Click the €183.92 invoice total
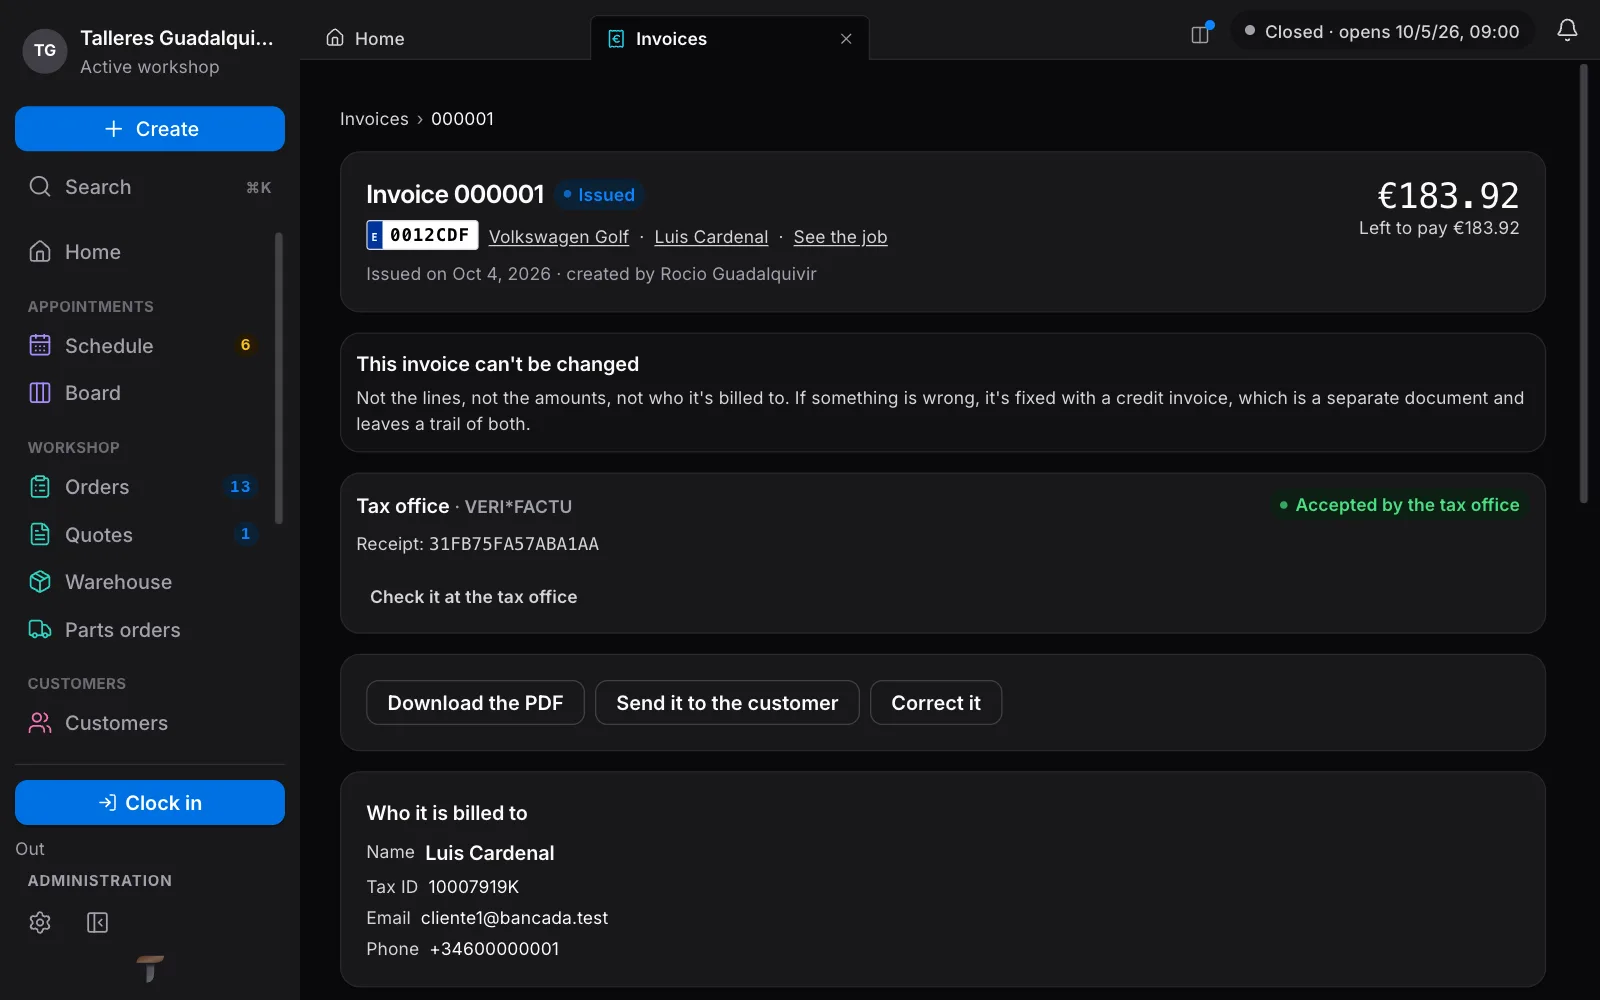Screen dimensions: 1600x1000 click(x=1448, y=195)
